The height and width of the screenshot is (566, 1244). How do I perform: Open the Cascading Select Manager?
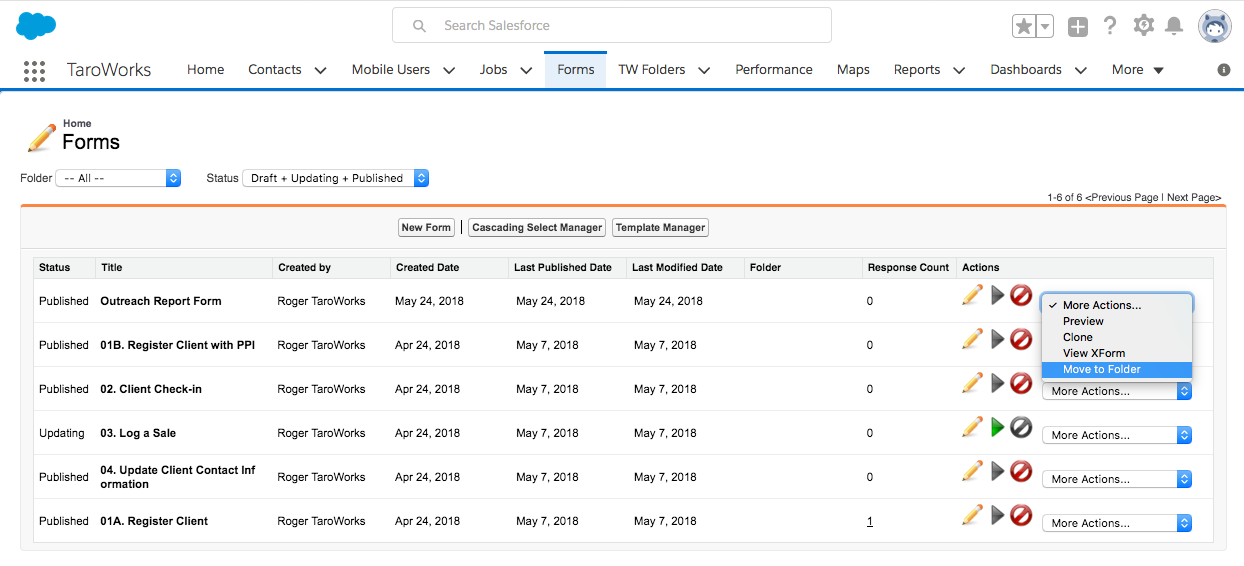point(537,228)
